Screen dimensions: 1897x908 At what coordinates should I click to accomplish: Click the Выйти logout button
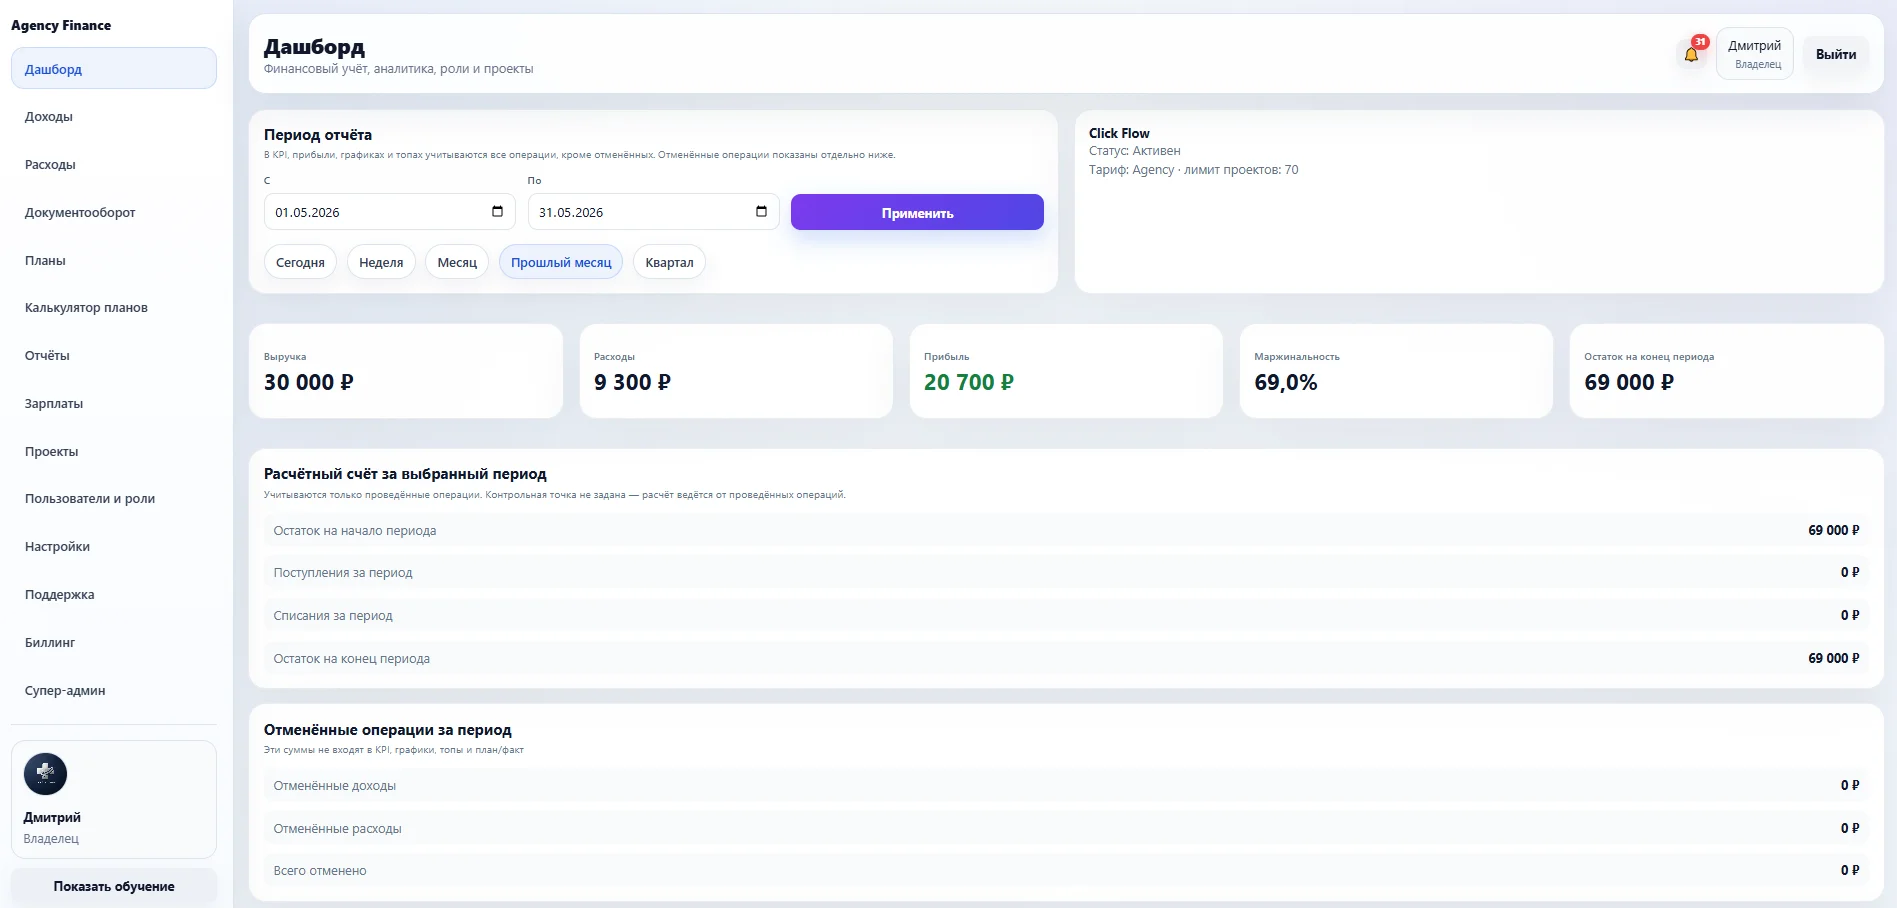coord(1836,54)
